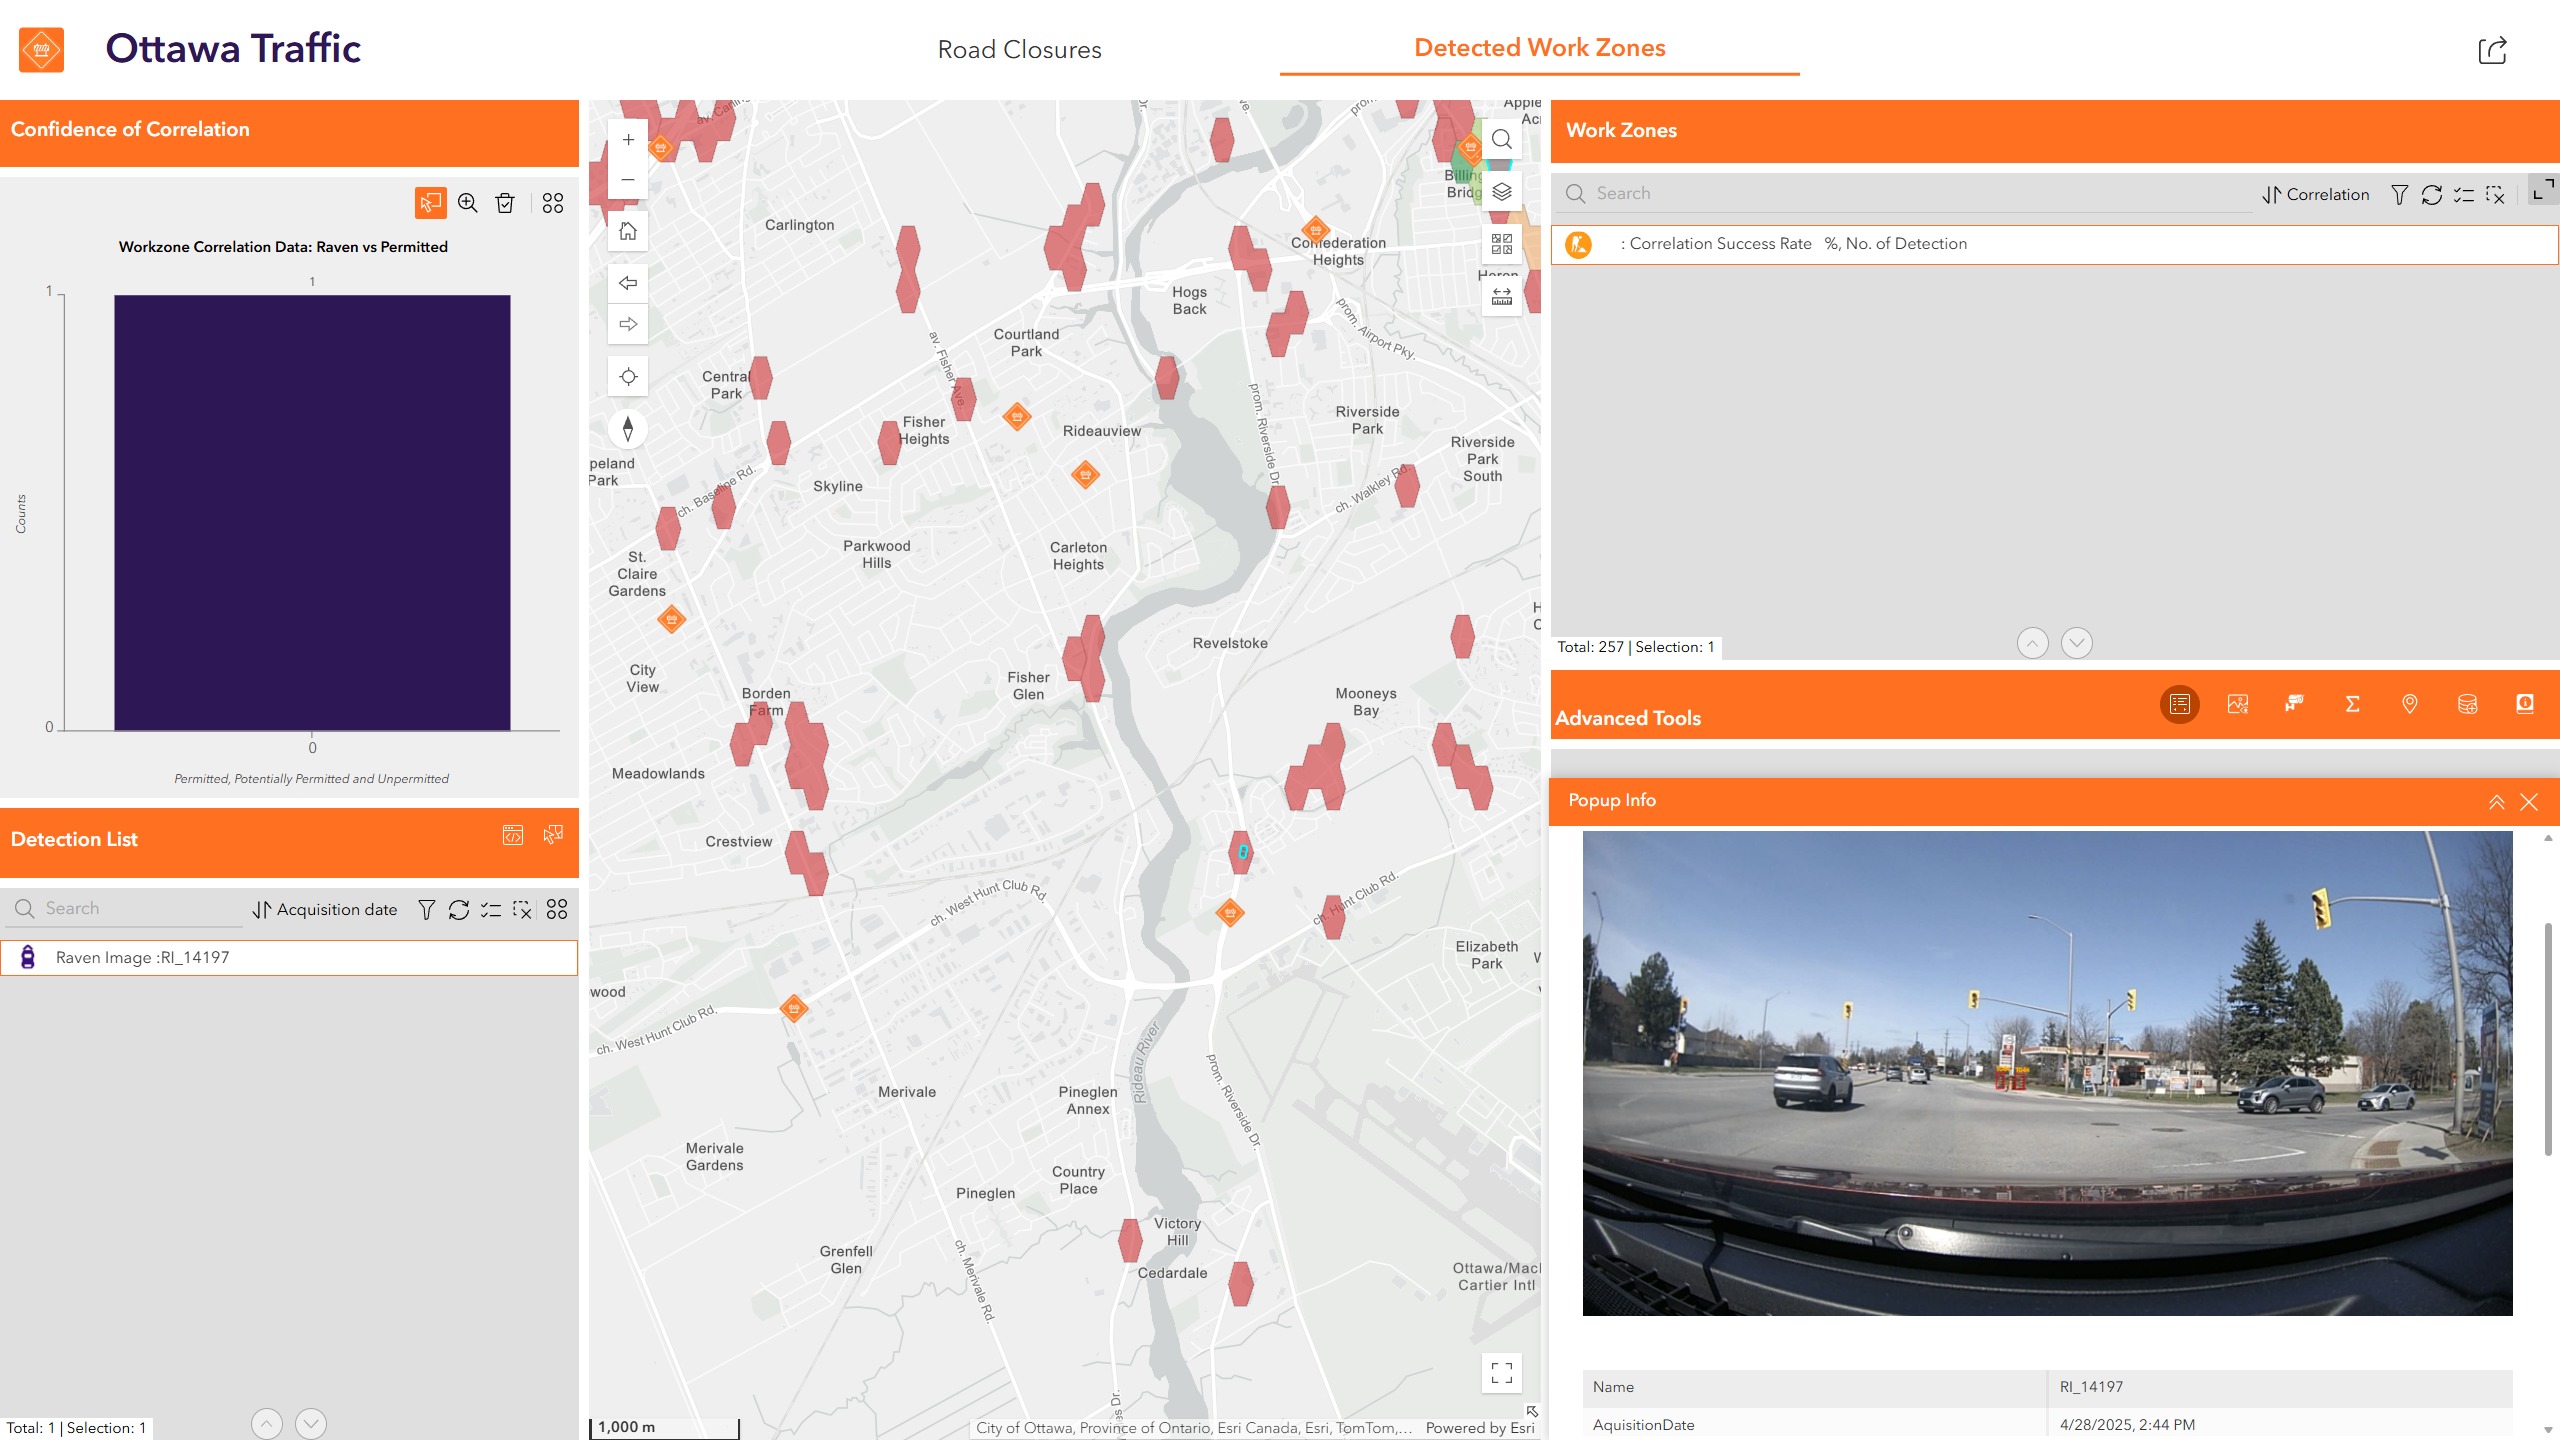Open Correlation sort dropdown

pos(2316,195)
